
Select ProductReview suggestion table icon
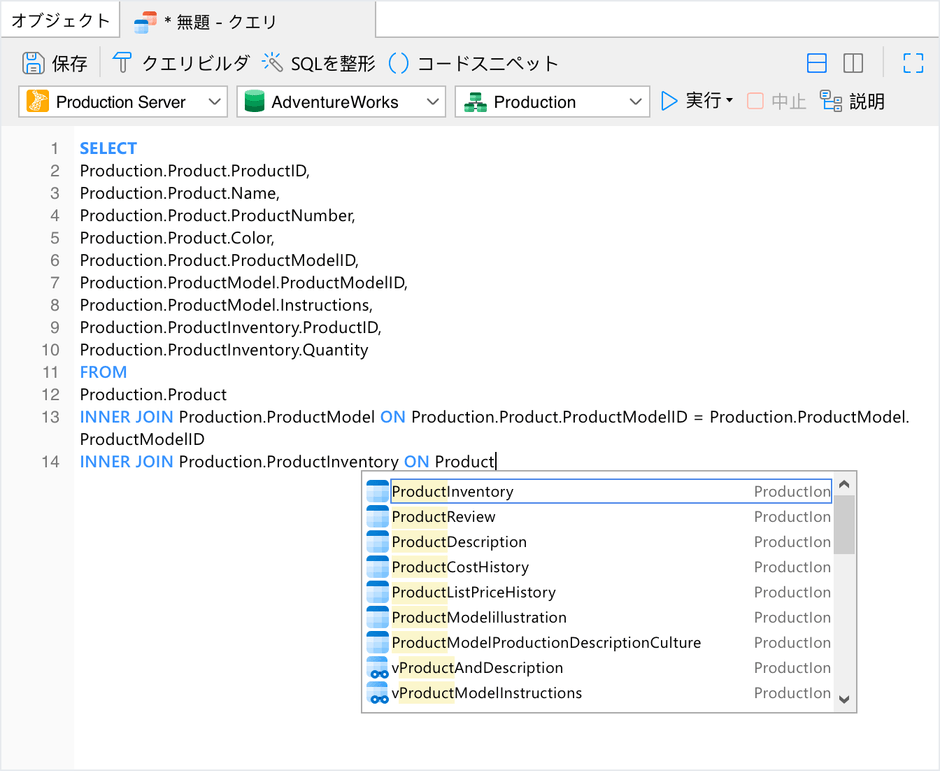377,517
